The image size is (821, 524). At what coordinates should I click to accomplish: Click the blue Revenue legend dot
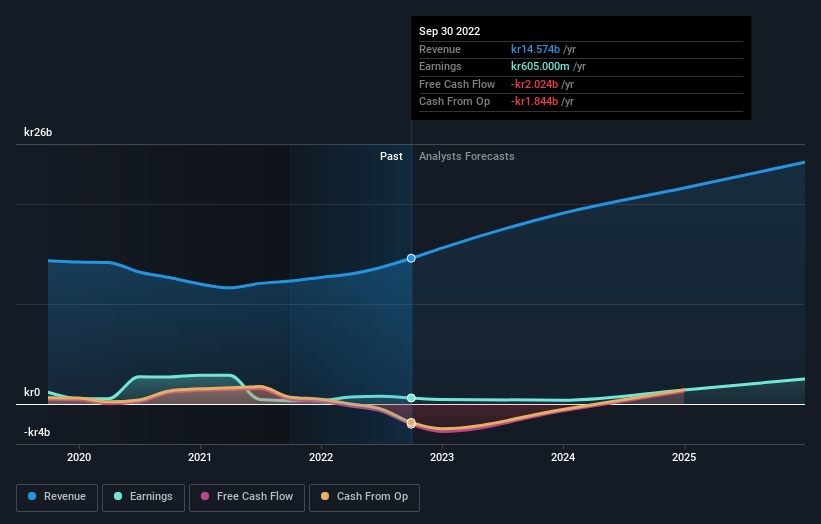[32, 496]
